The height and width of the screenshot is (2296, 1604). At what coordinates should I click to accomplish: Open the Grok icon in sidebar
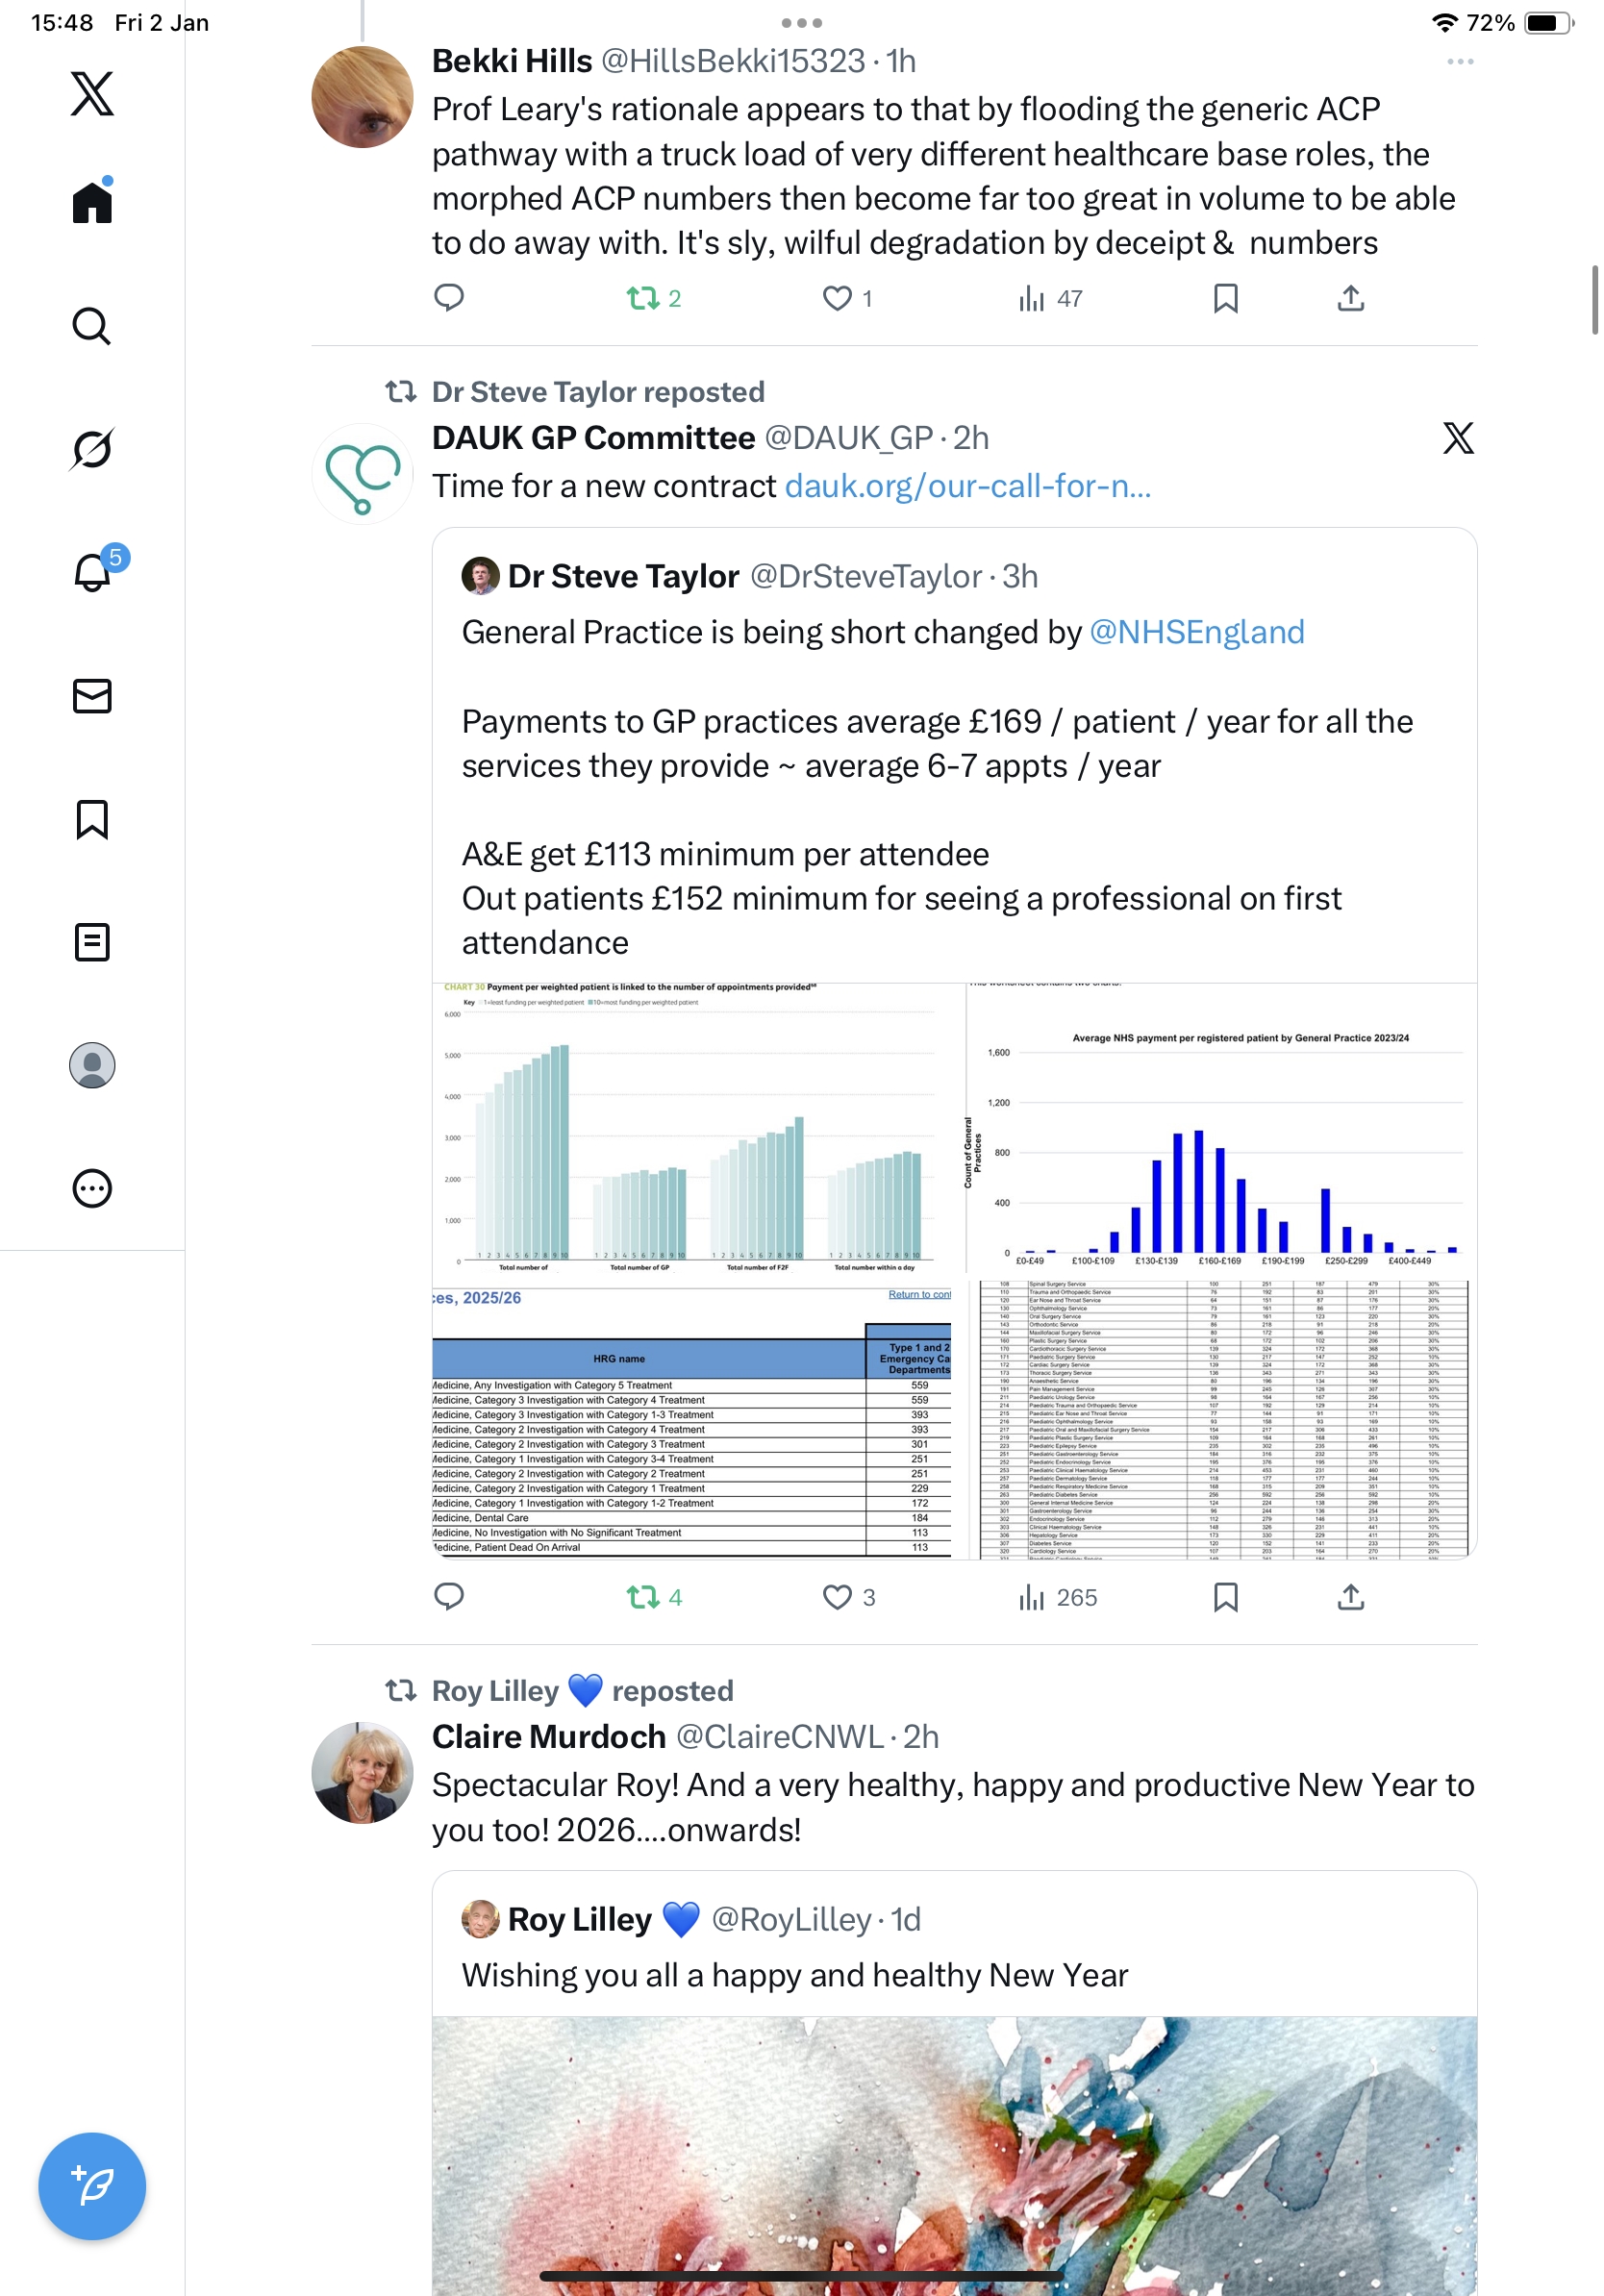[92, 449]
